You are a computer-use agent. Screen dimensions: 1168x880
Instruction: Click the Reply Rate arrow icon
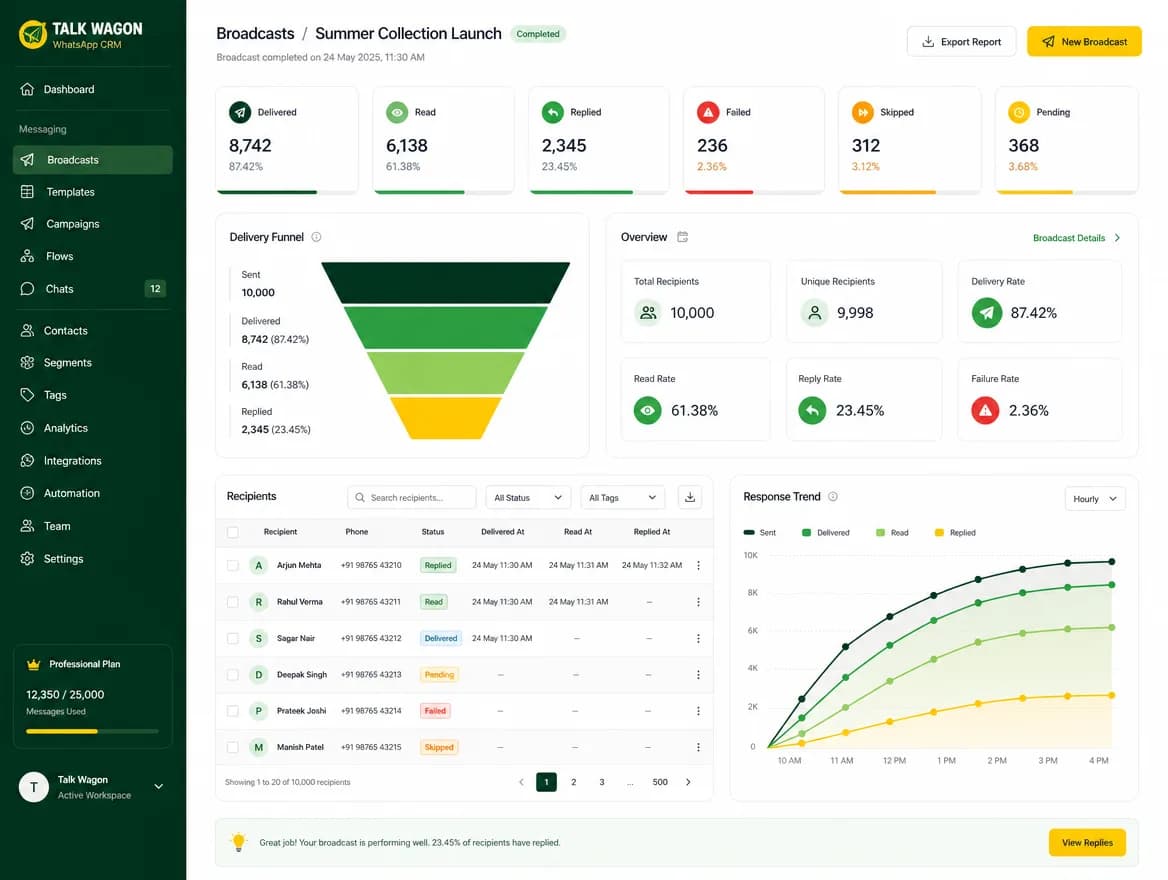click(812, 411)
